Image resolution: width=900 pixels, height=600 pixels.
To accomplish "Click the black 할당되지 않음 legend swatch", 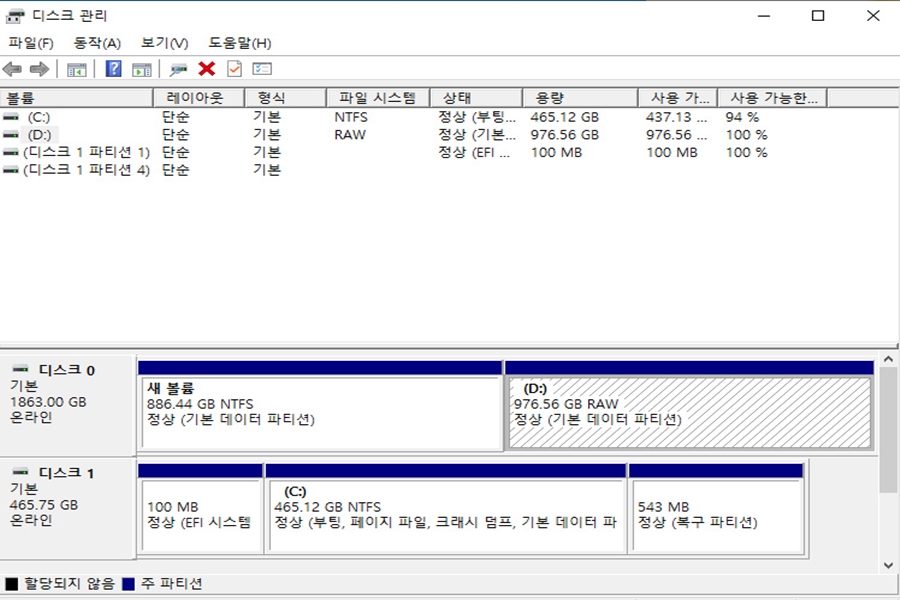I will 11,584.
